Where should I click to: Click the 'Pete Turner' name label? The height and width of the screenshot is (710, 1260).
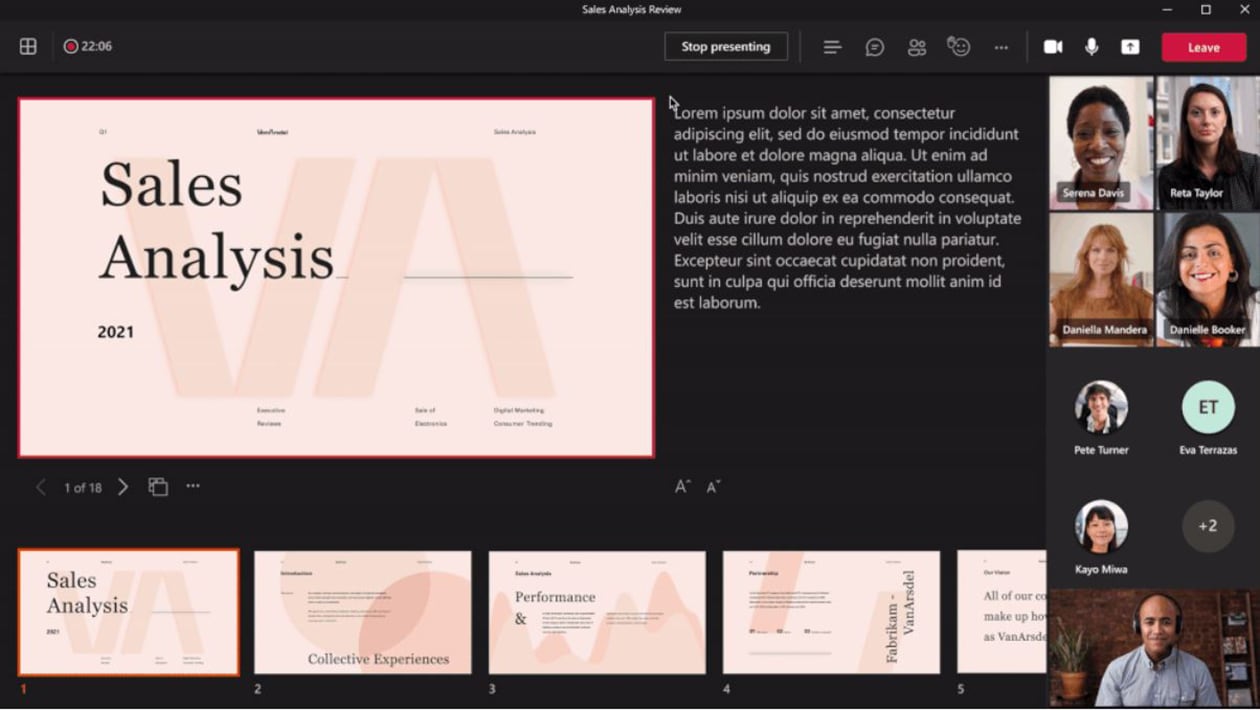point(1101,450)
